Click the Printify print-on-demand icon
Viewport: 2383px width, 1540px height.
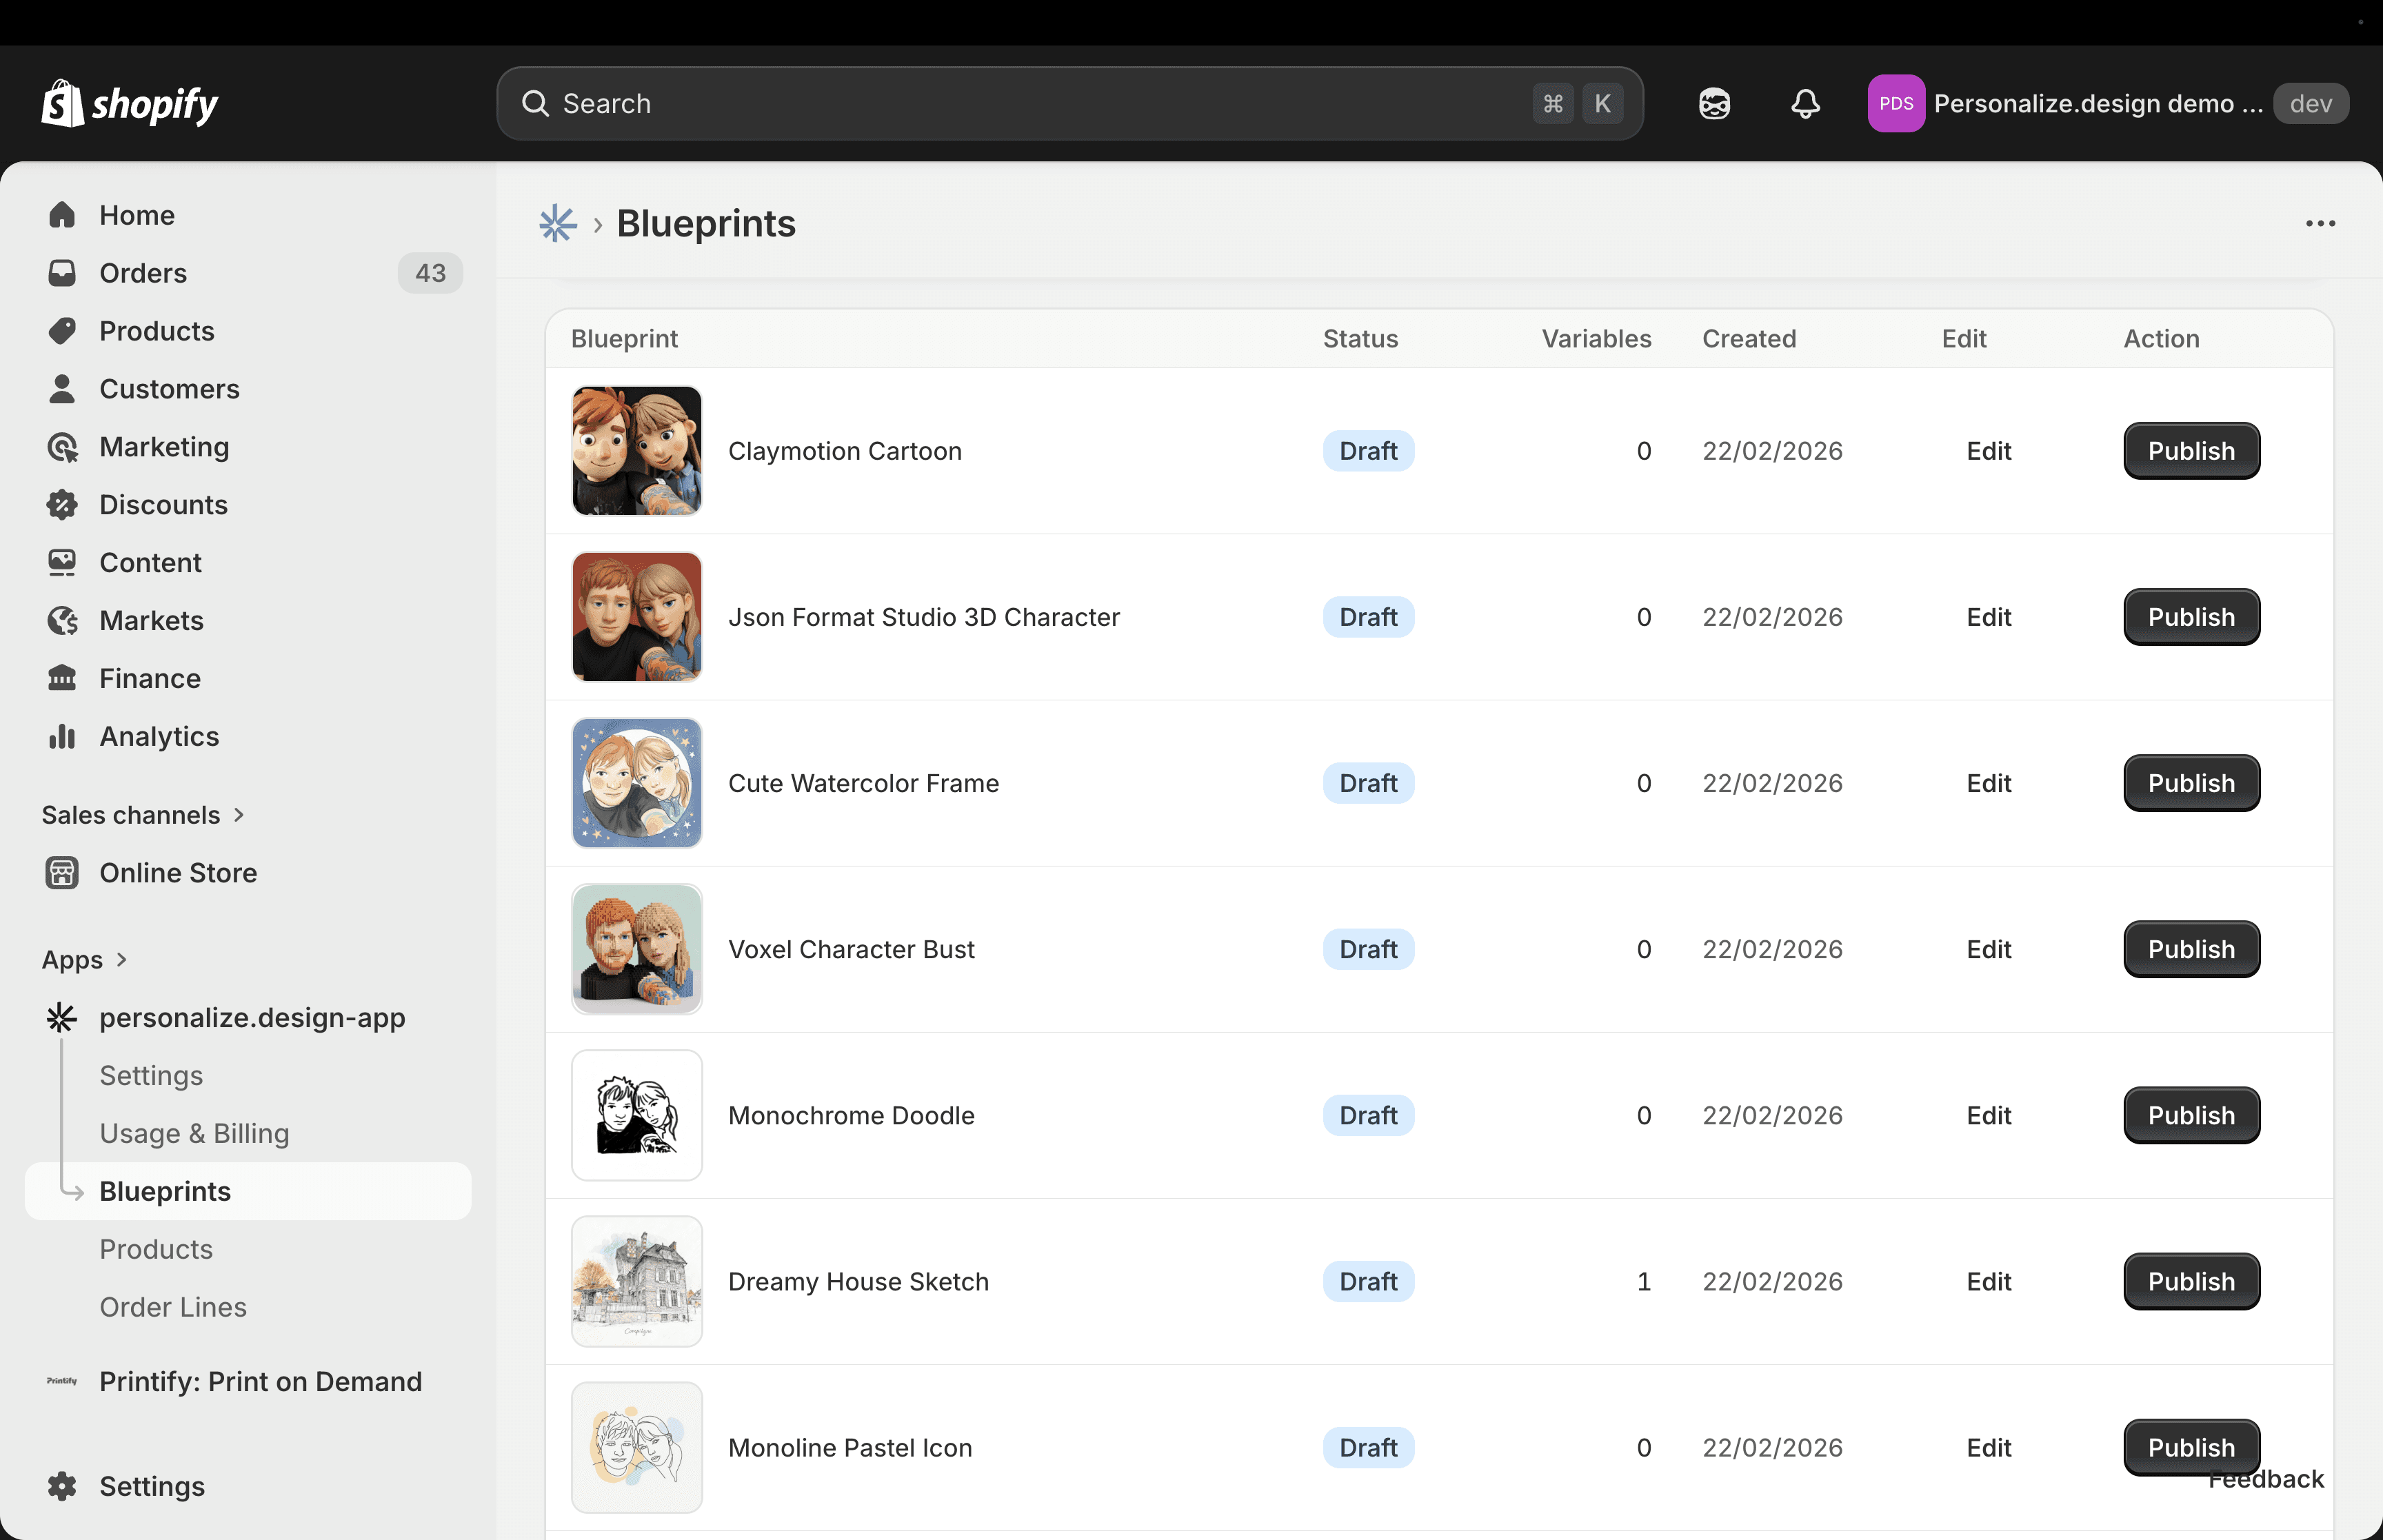point(61,1381)
